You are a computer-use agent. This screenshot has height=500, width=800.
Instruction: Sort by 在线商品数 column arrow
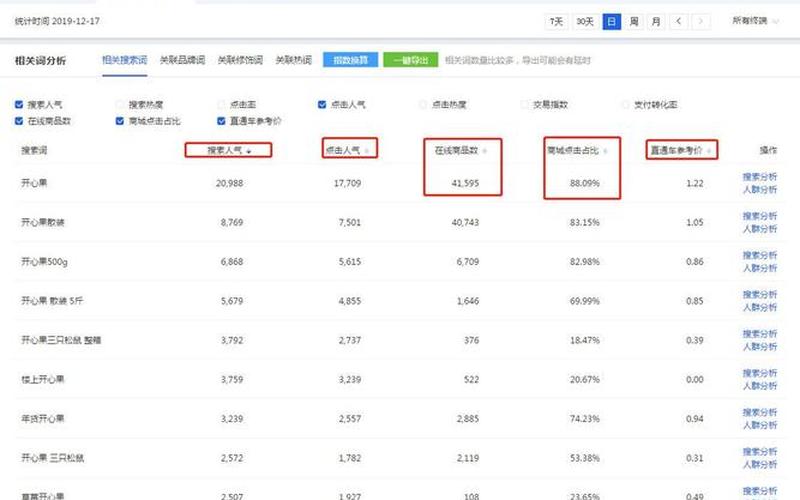point(485,151)
